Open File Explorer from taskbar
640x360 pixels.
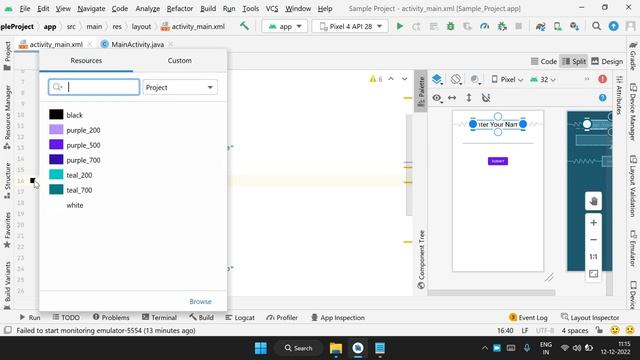pos(336,348)
